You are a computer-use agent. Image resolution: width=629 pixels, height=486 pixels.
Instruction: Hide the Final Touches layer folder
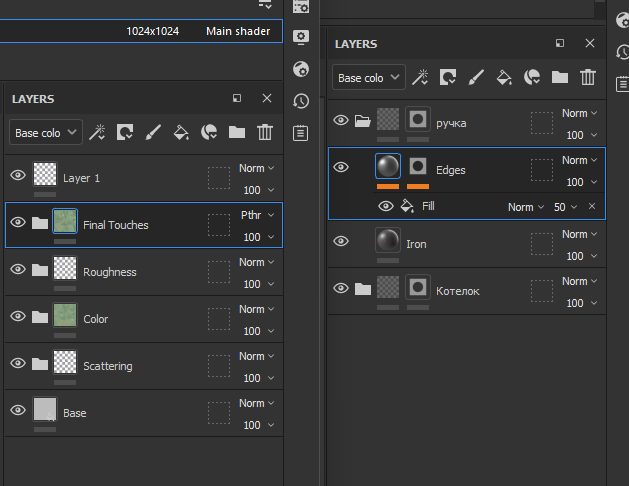pyautogui.click(x=17, y=223)
